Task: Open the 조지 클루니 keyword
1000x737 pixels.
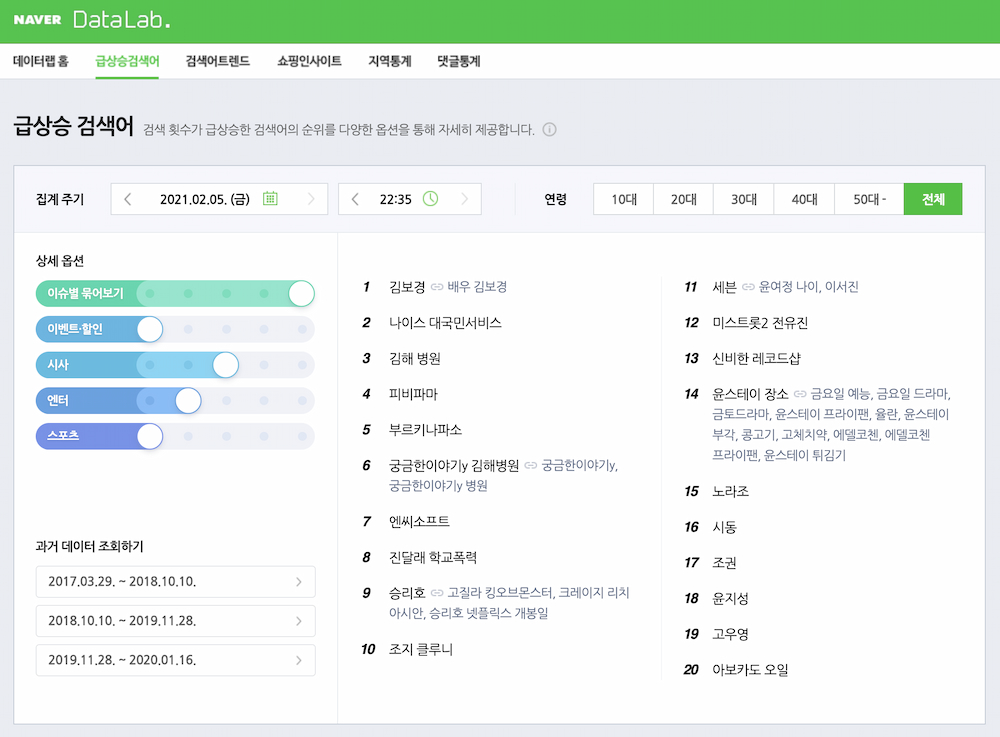Action: 421,649
